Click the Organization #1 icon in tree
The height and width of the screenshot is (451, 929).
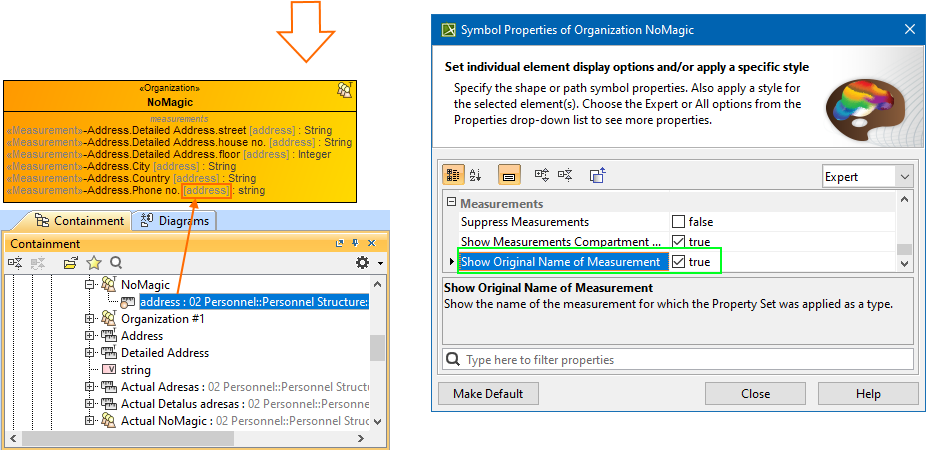[108, 319]
